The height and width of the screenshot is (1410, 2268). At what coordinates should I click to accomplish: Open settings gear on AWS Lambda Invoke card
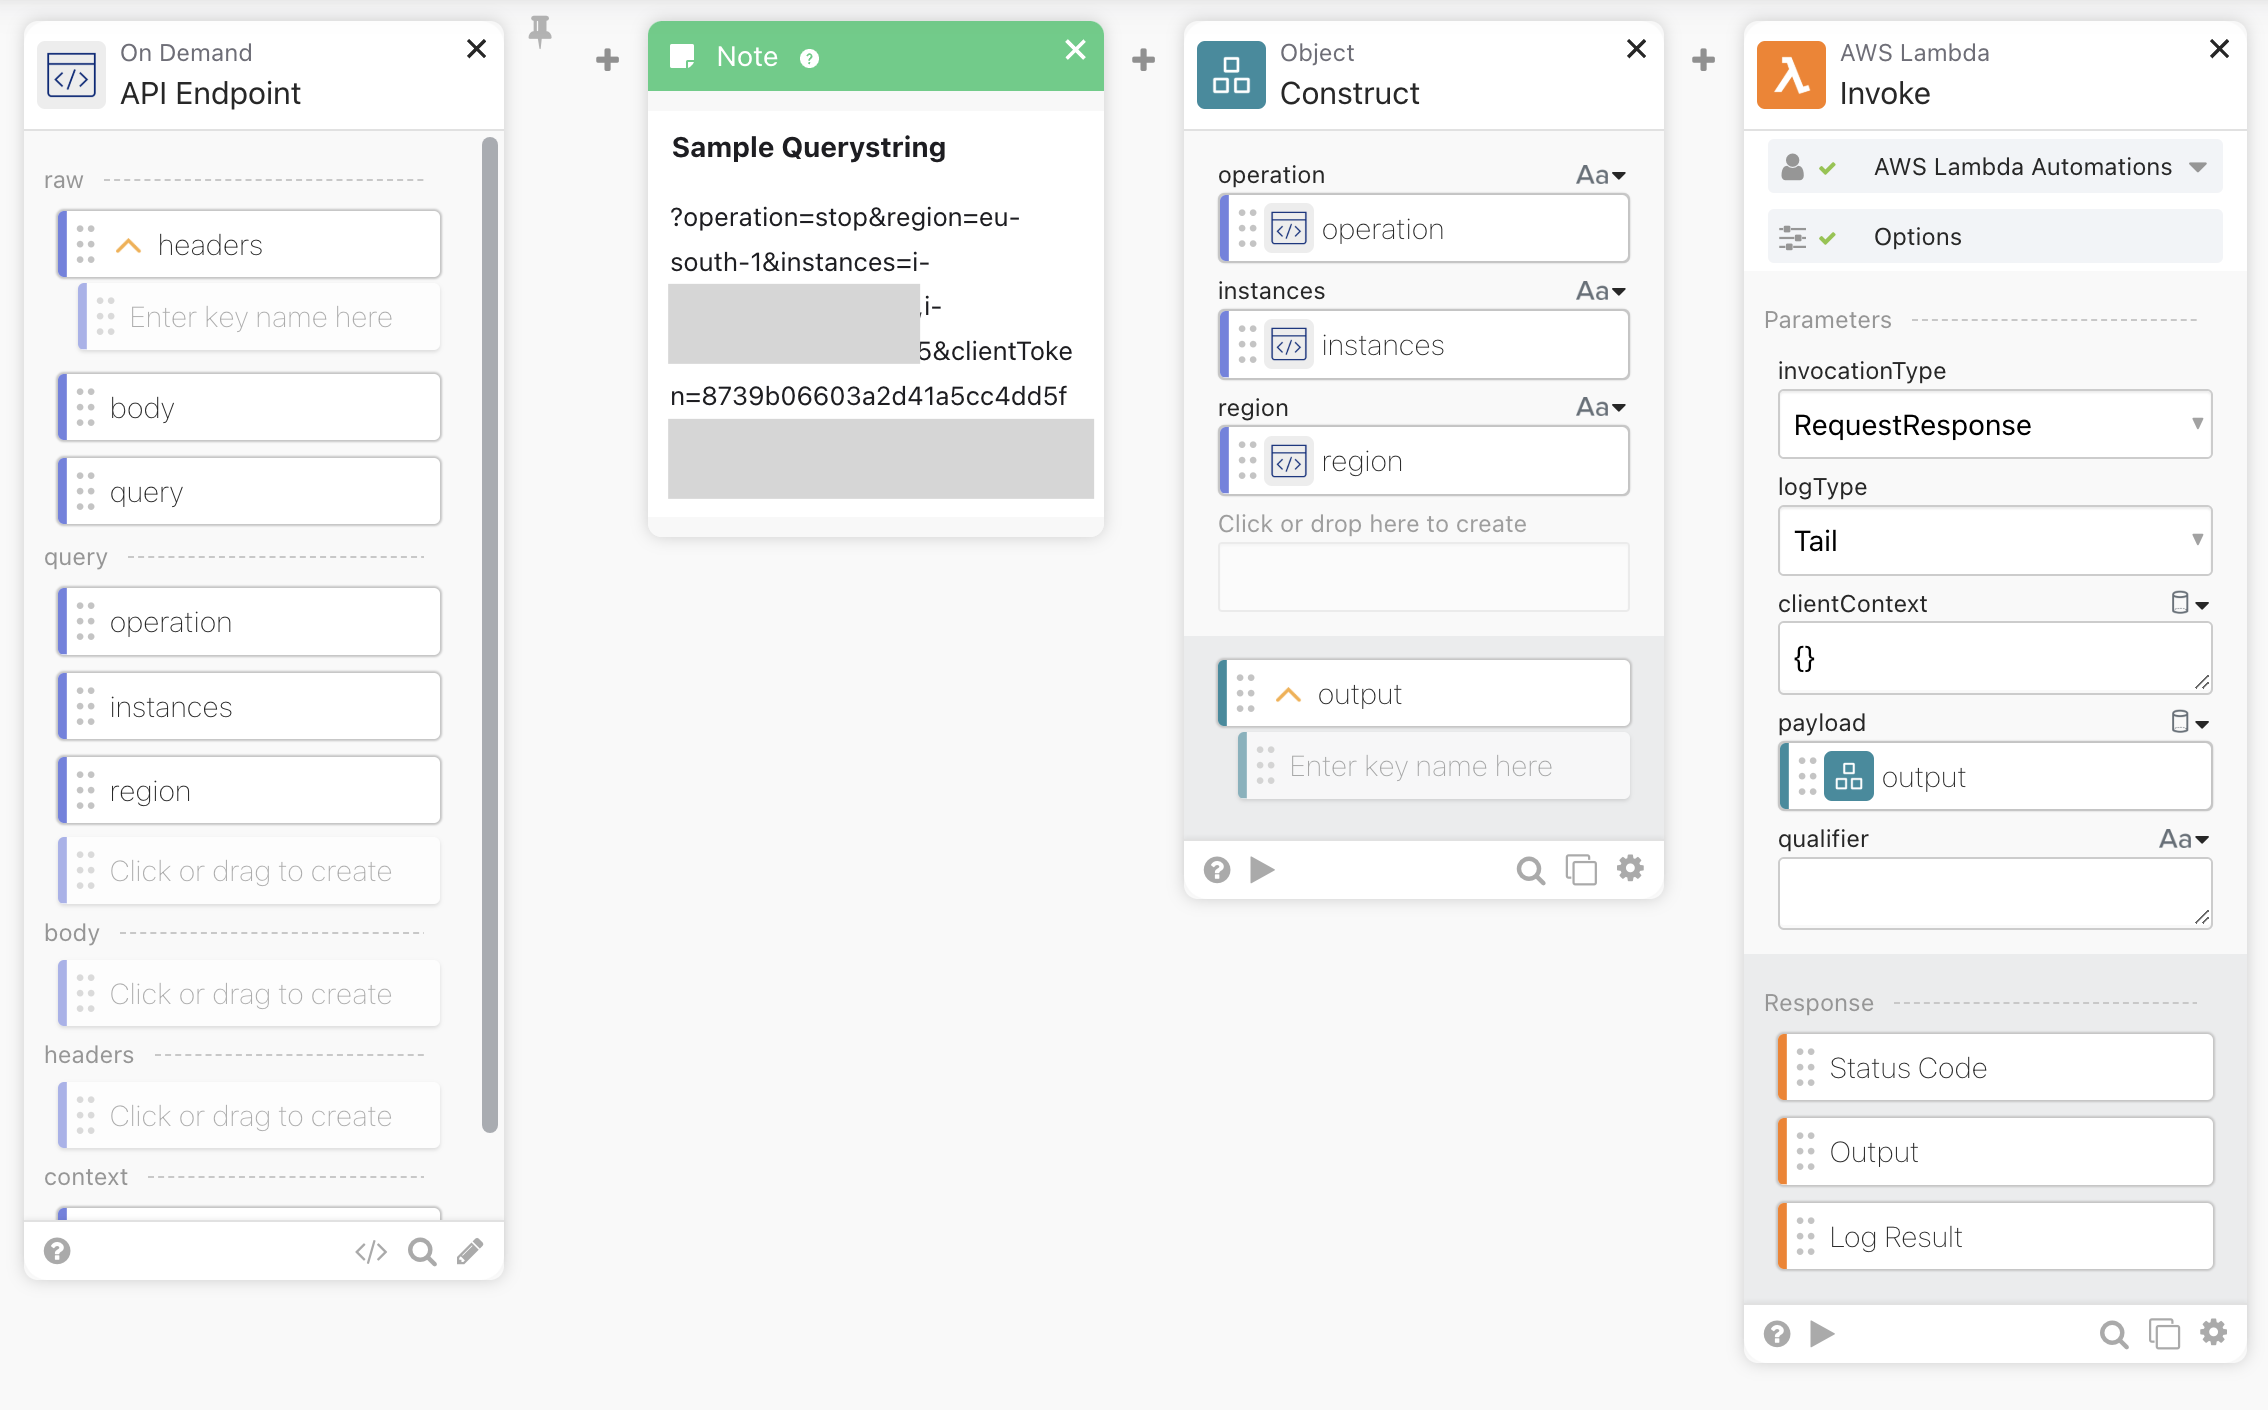(2214, 1332)
